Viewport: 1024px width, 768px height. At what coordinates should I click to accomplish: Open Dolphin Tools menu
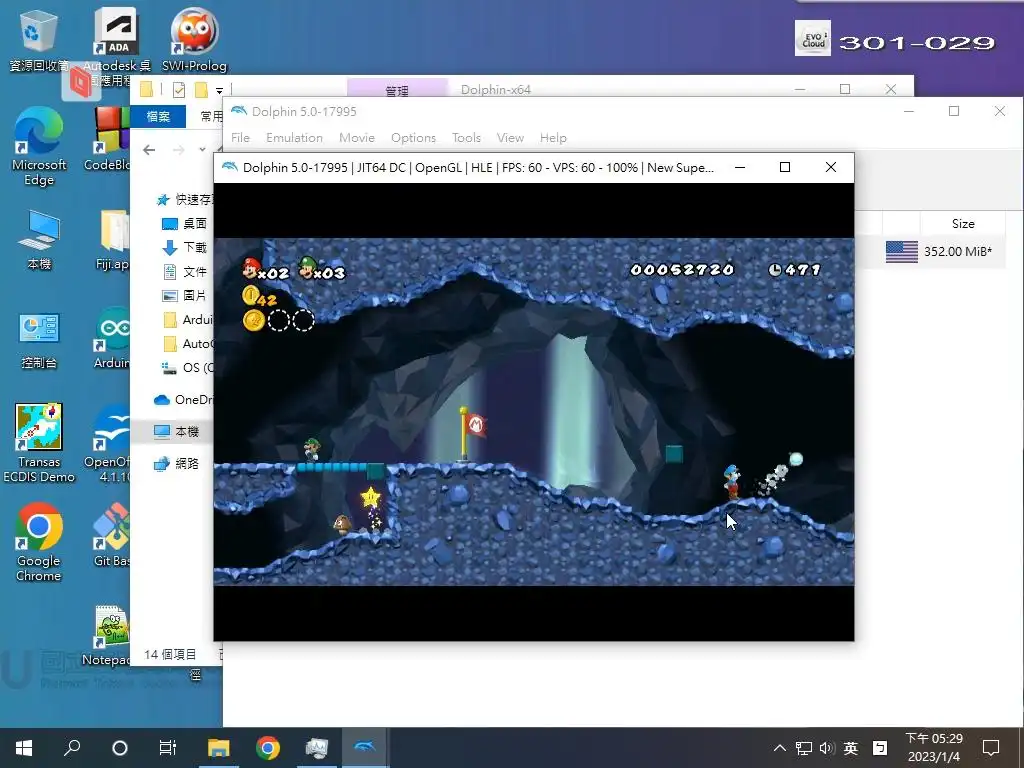[466, 138]
